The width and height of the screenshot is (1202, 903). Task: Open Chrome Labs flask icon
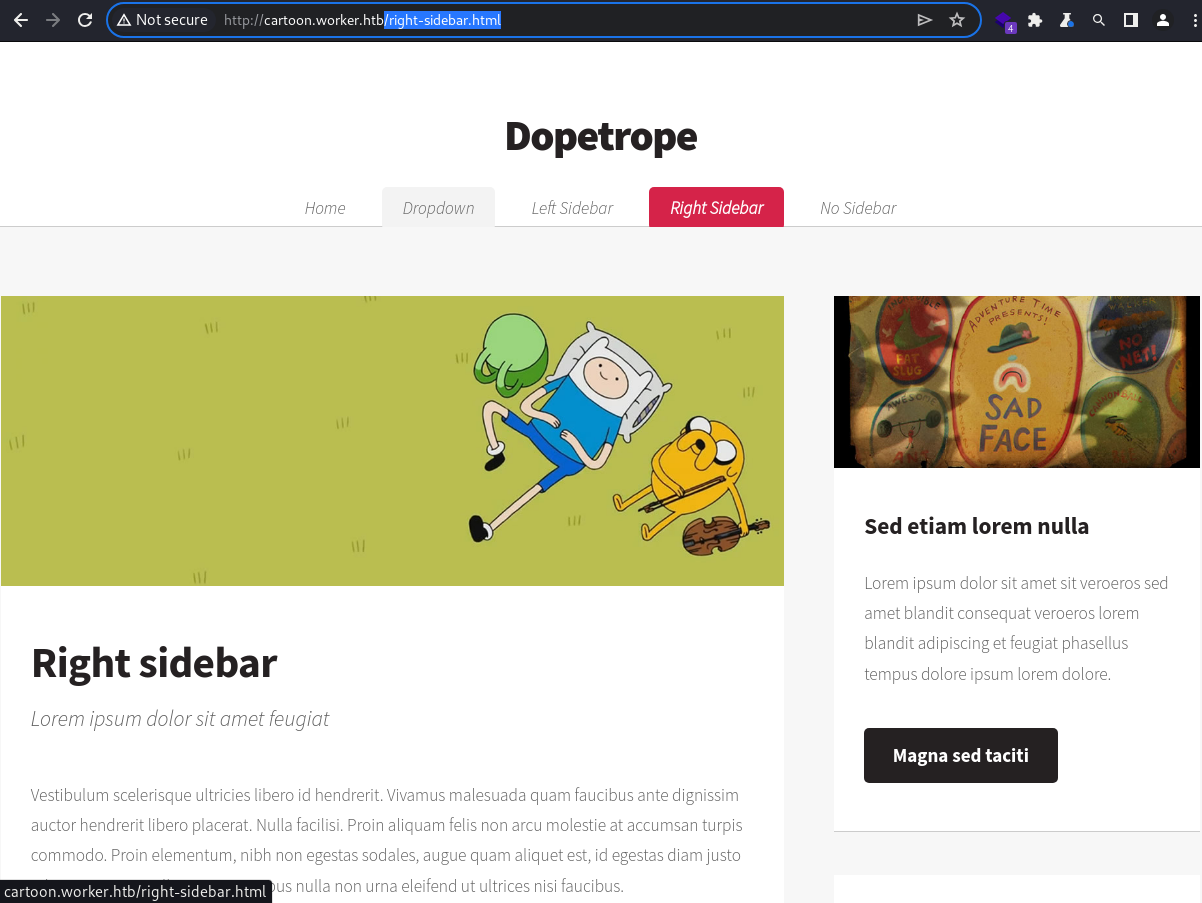pyautogui.click(x=1067, y=20)
